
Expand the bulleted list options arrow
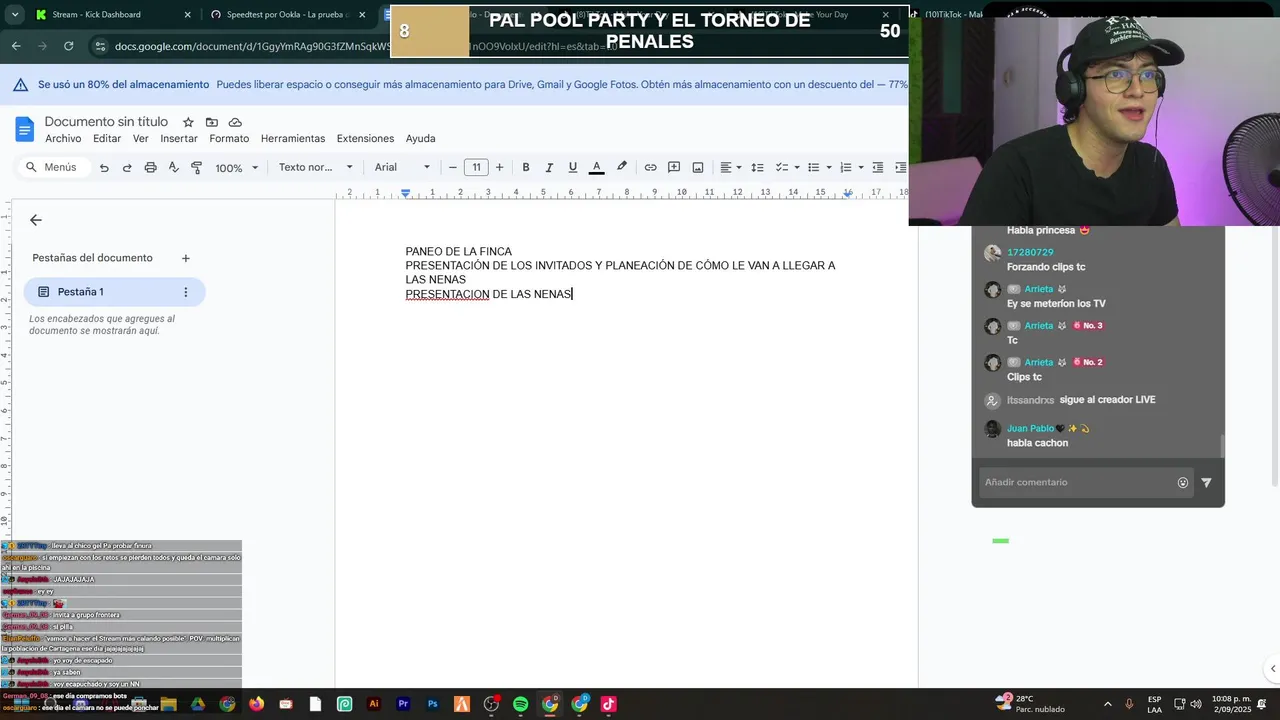point(829,168)
